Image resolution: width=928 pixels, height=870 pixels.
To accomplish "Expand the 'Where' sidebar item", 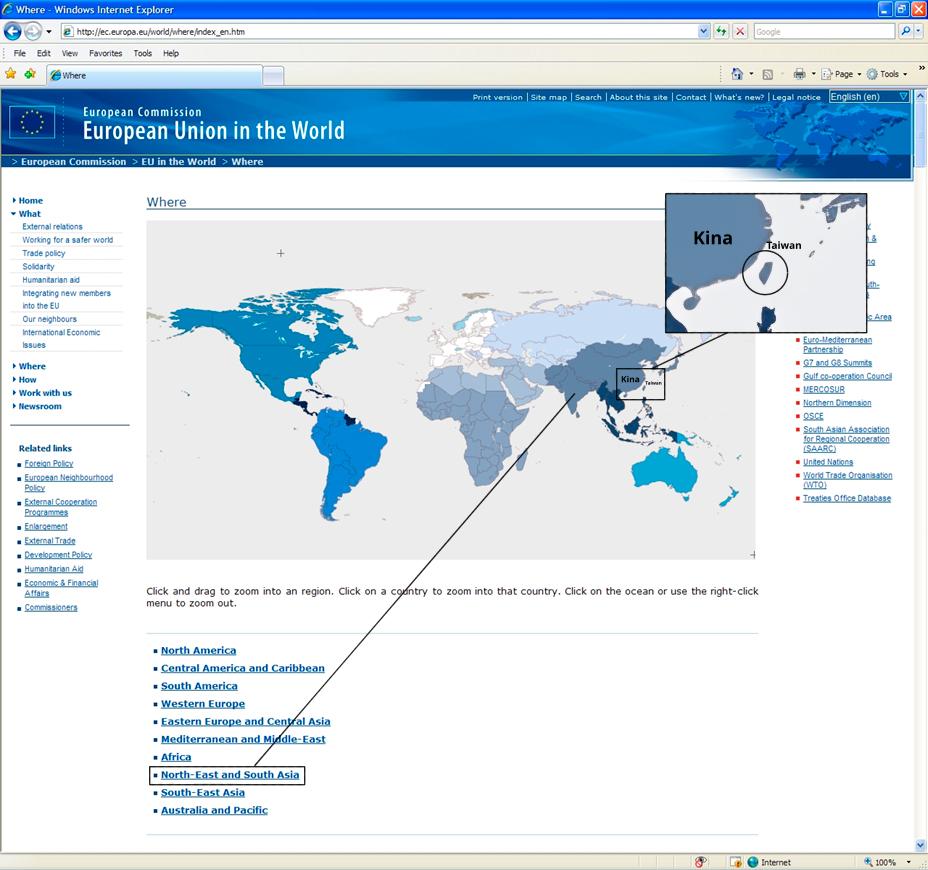I will [x=14, y=366].
